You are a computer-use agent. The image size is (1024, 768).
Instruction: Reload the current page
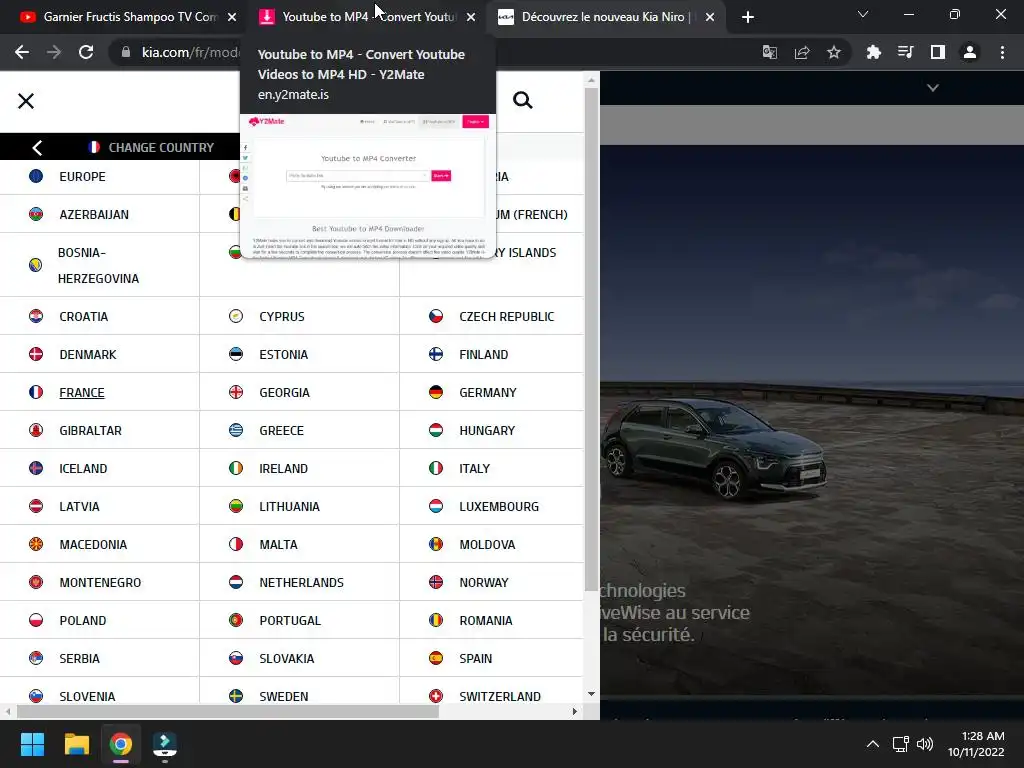(x=86, y=52)
